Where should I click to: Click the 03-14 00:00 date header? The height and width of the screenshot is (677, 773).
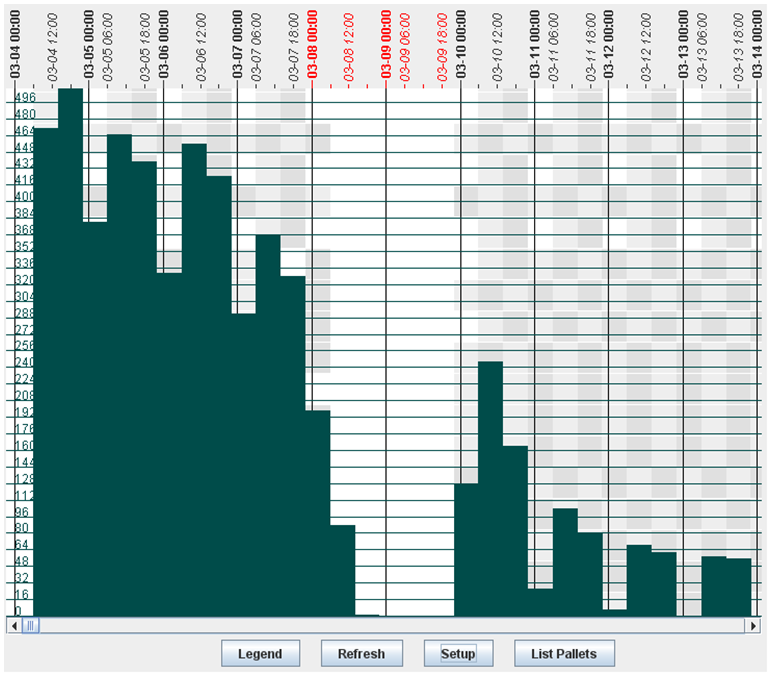click(757, 44)
